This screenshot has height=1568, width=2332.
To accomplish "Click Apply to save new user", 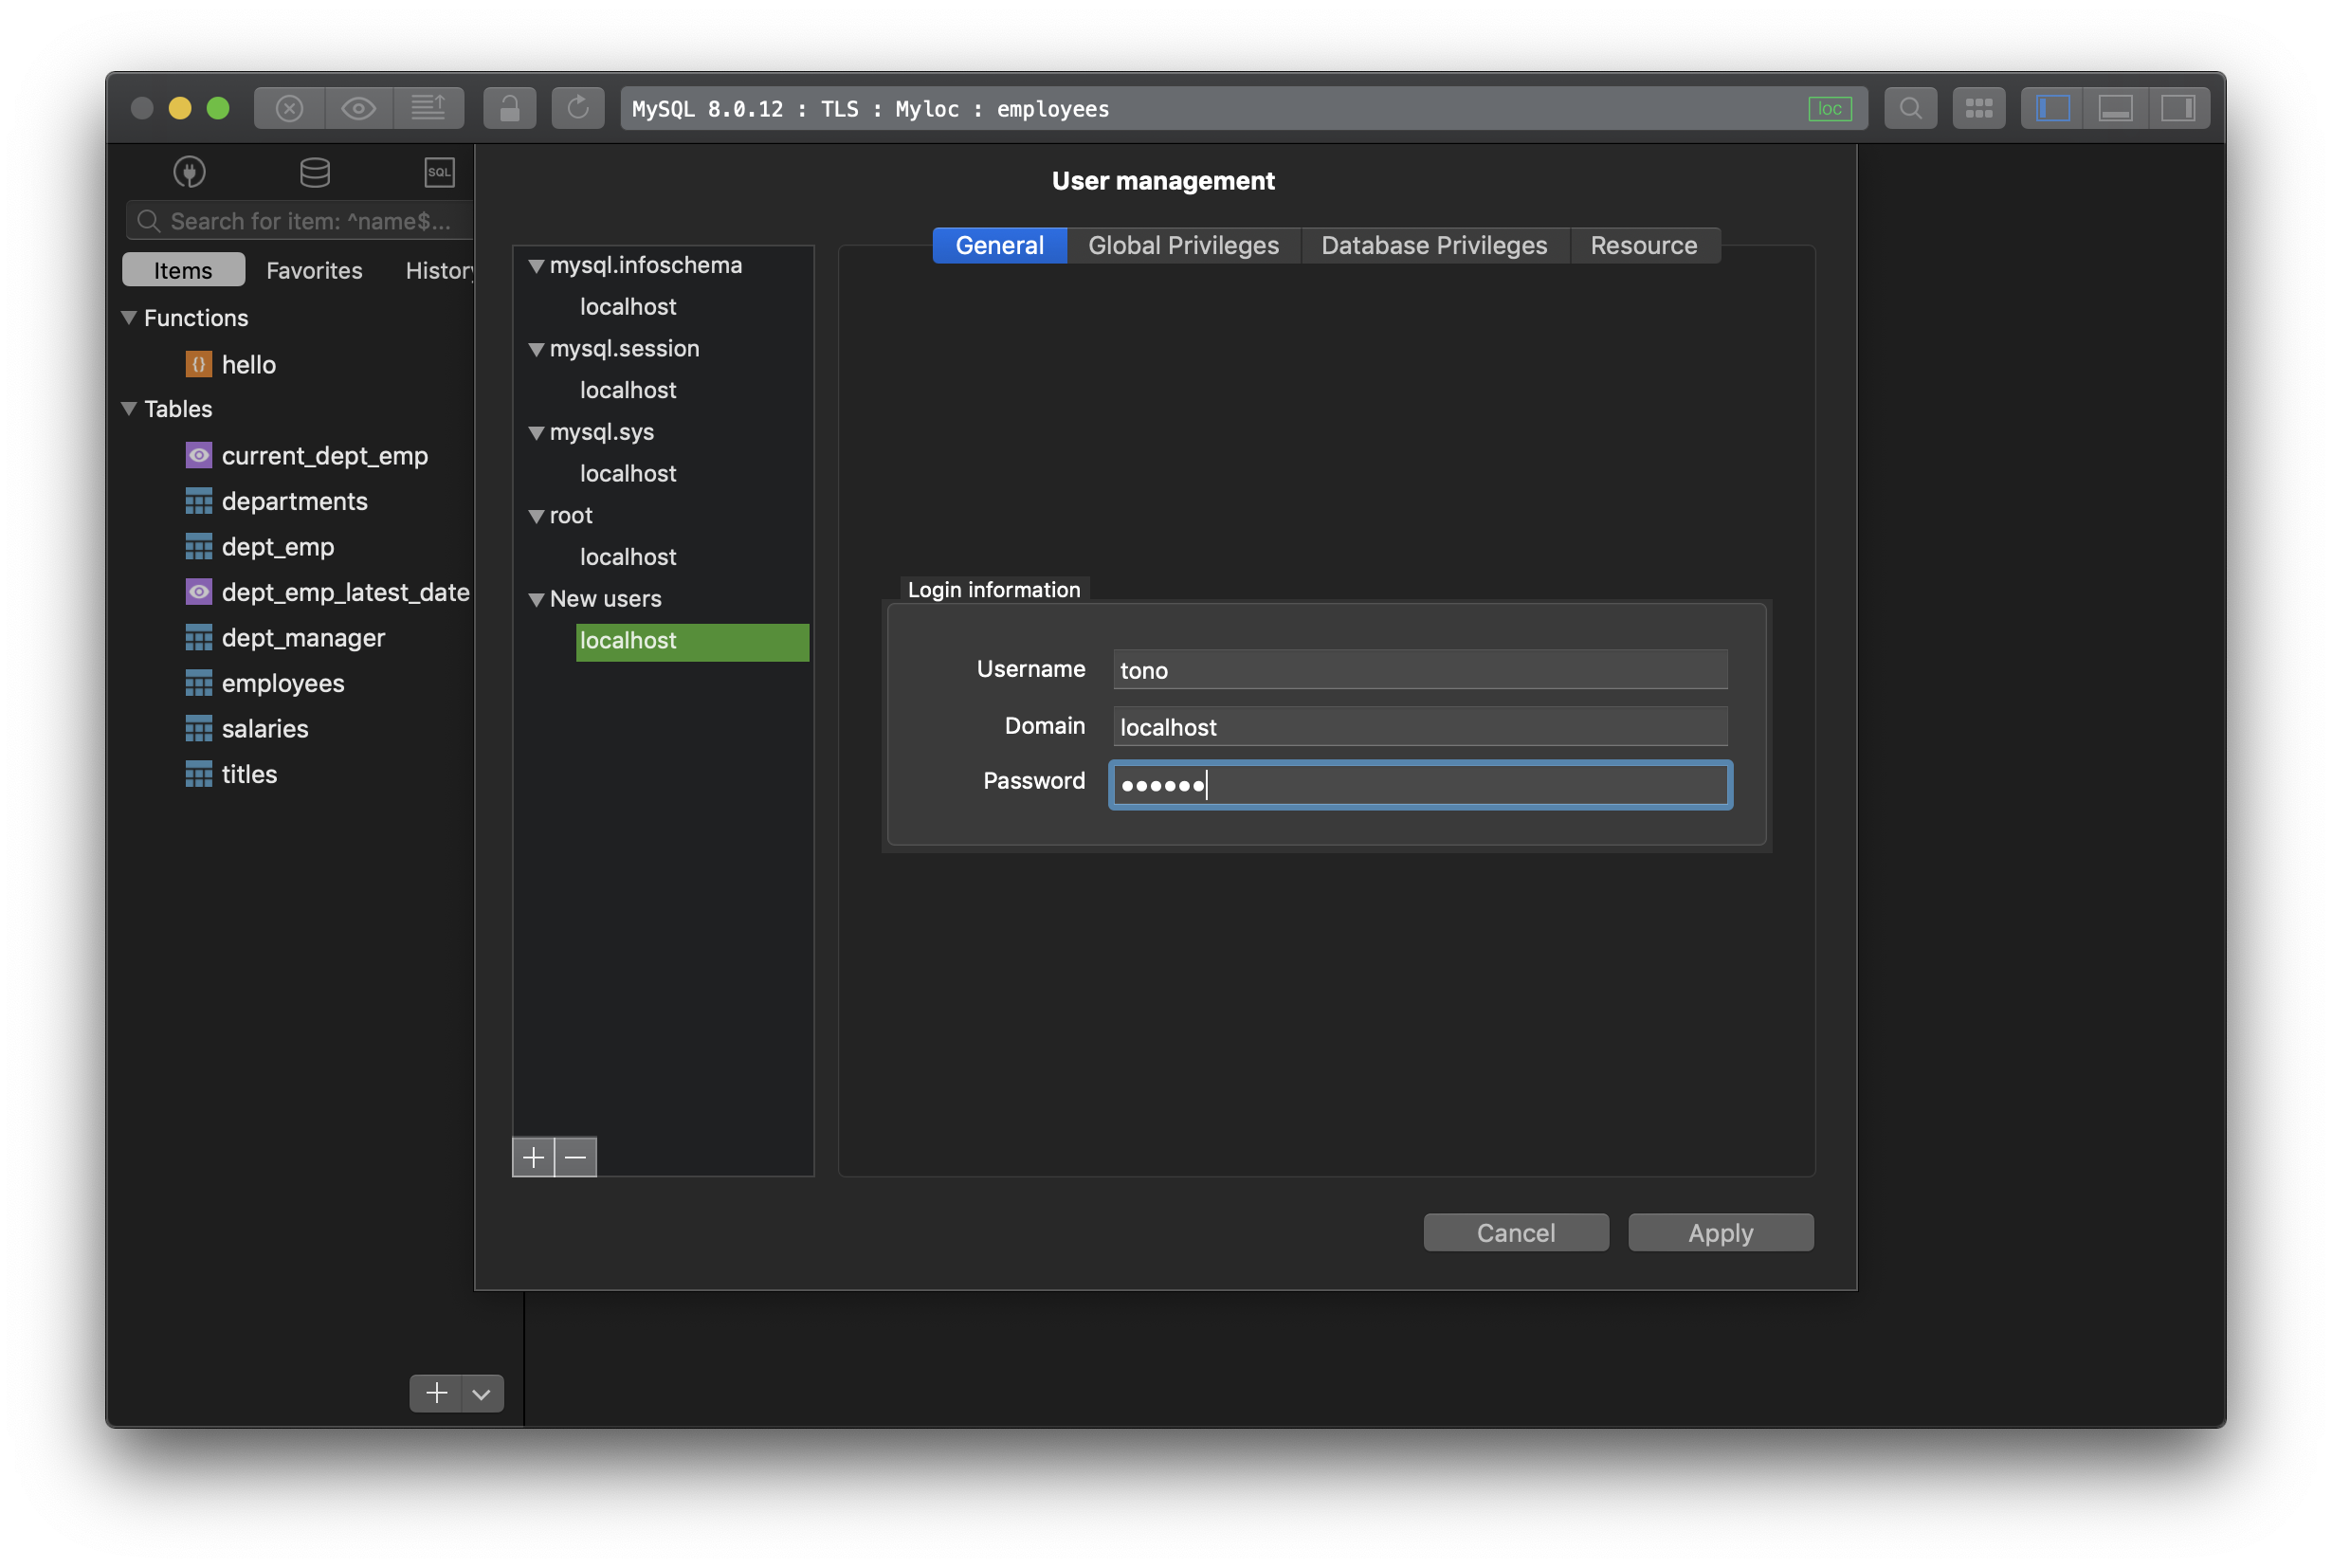I will tap(1720, 1231).
